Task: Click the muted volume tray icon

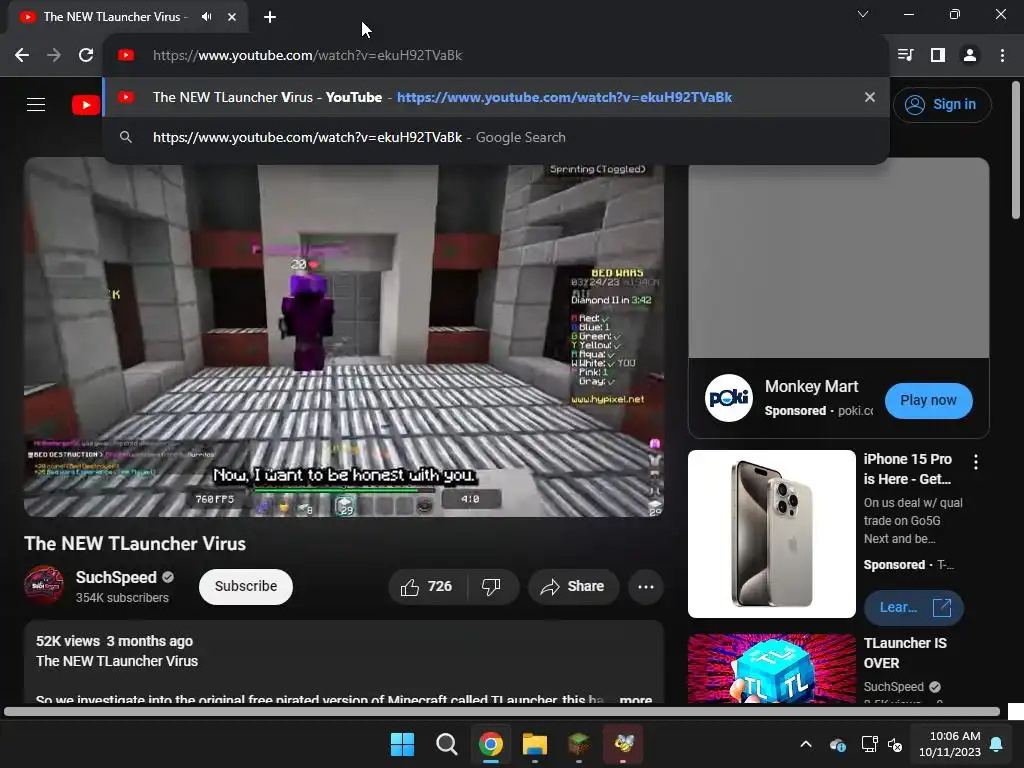Action: (895, 744)
